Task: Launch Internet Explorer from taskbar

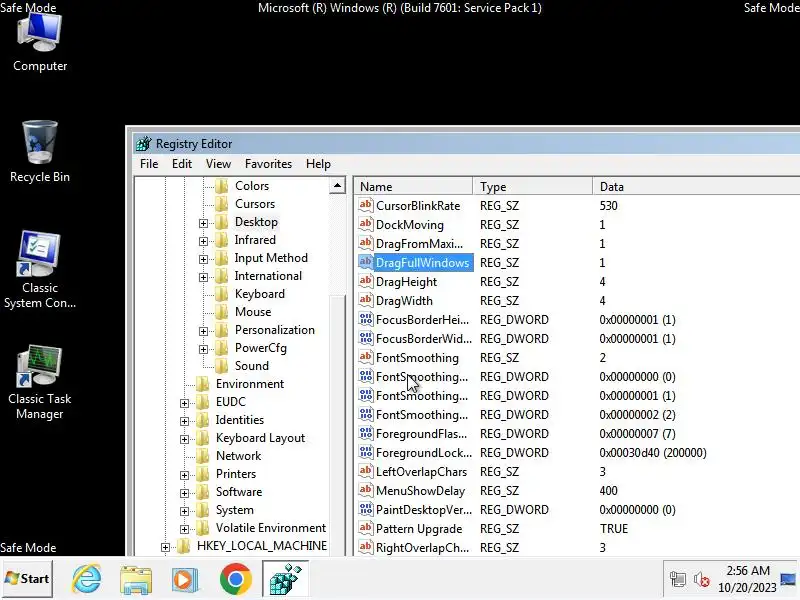Action: (x=86, y=579)
